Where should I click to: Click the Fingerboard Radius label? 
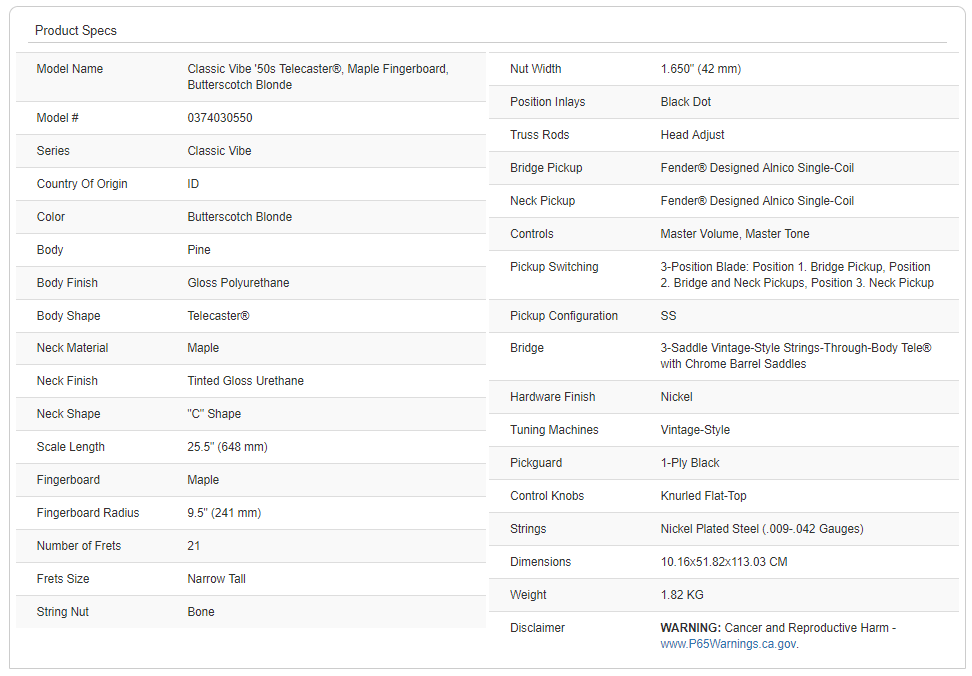coord(88,512)
